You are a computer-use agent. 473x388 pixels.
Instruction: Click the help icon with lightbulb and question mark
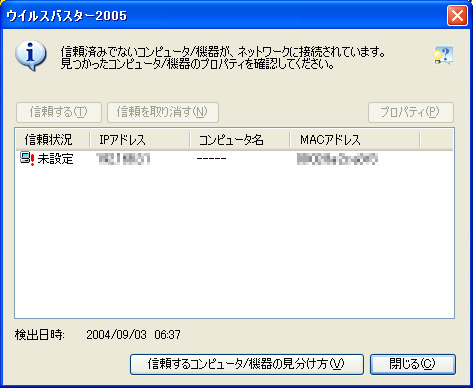443,55
